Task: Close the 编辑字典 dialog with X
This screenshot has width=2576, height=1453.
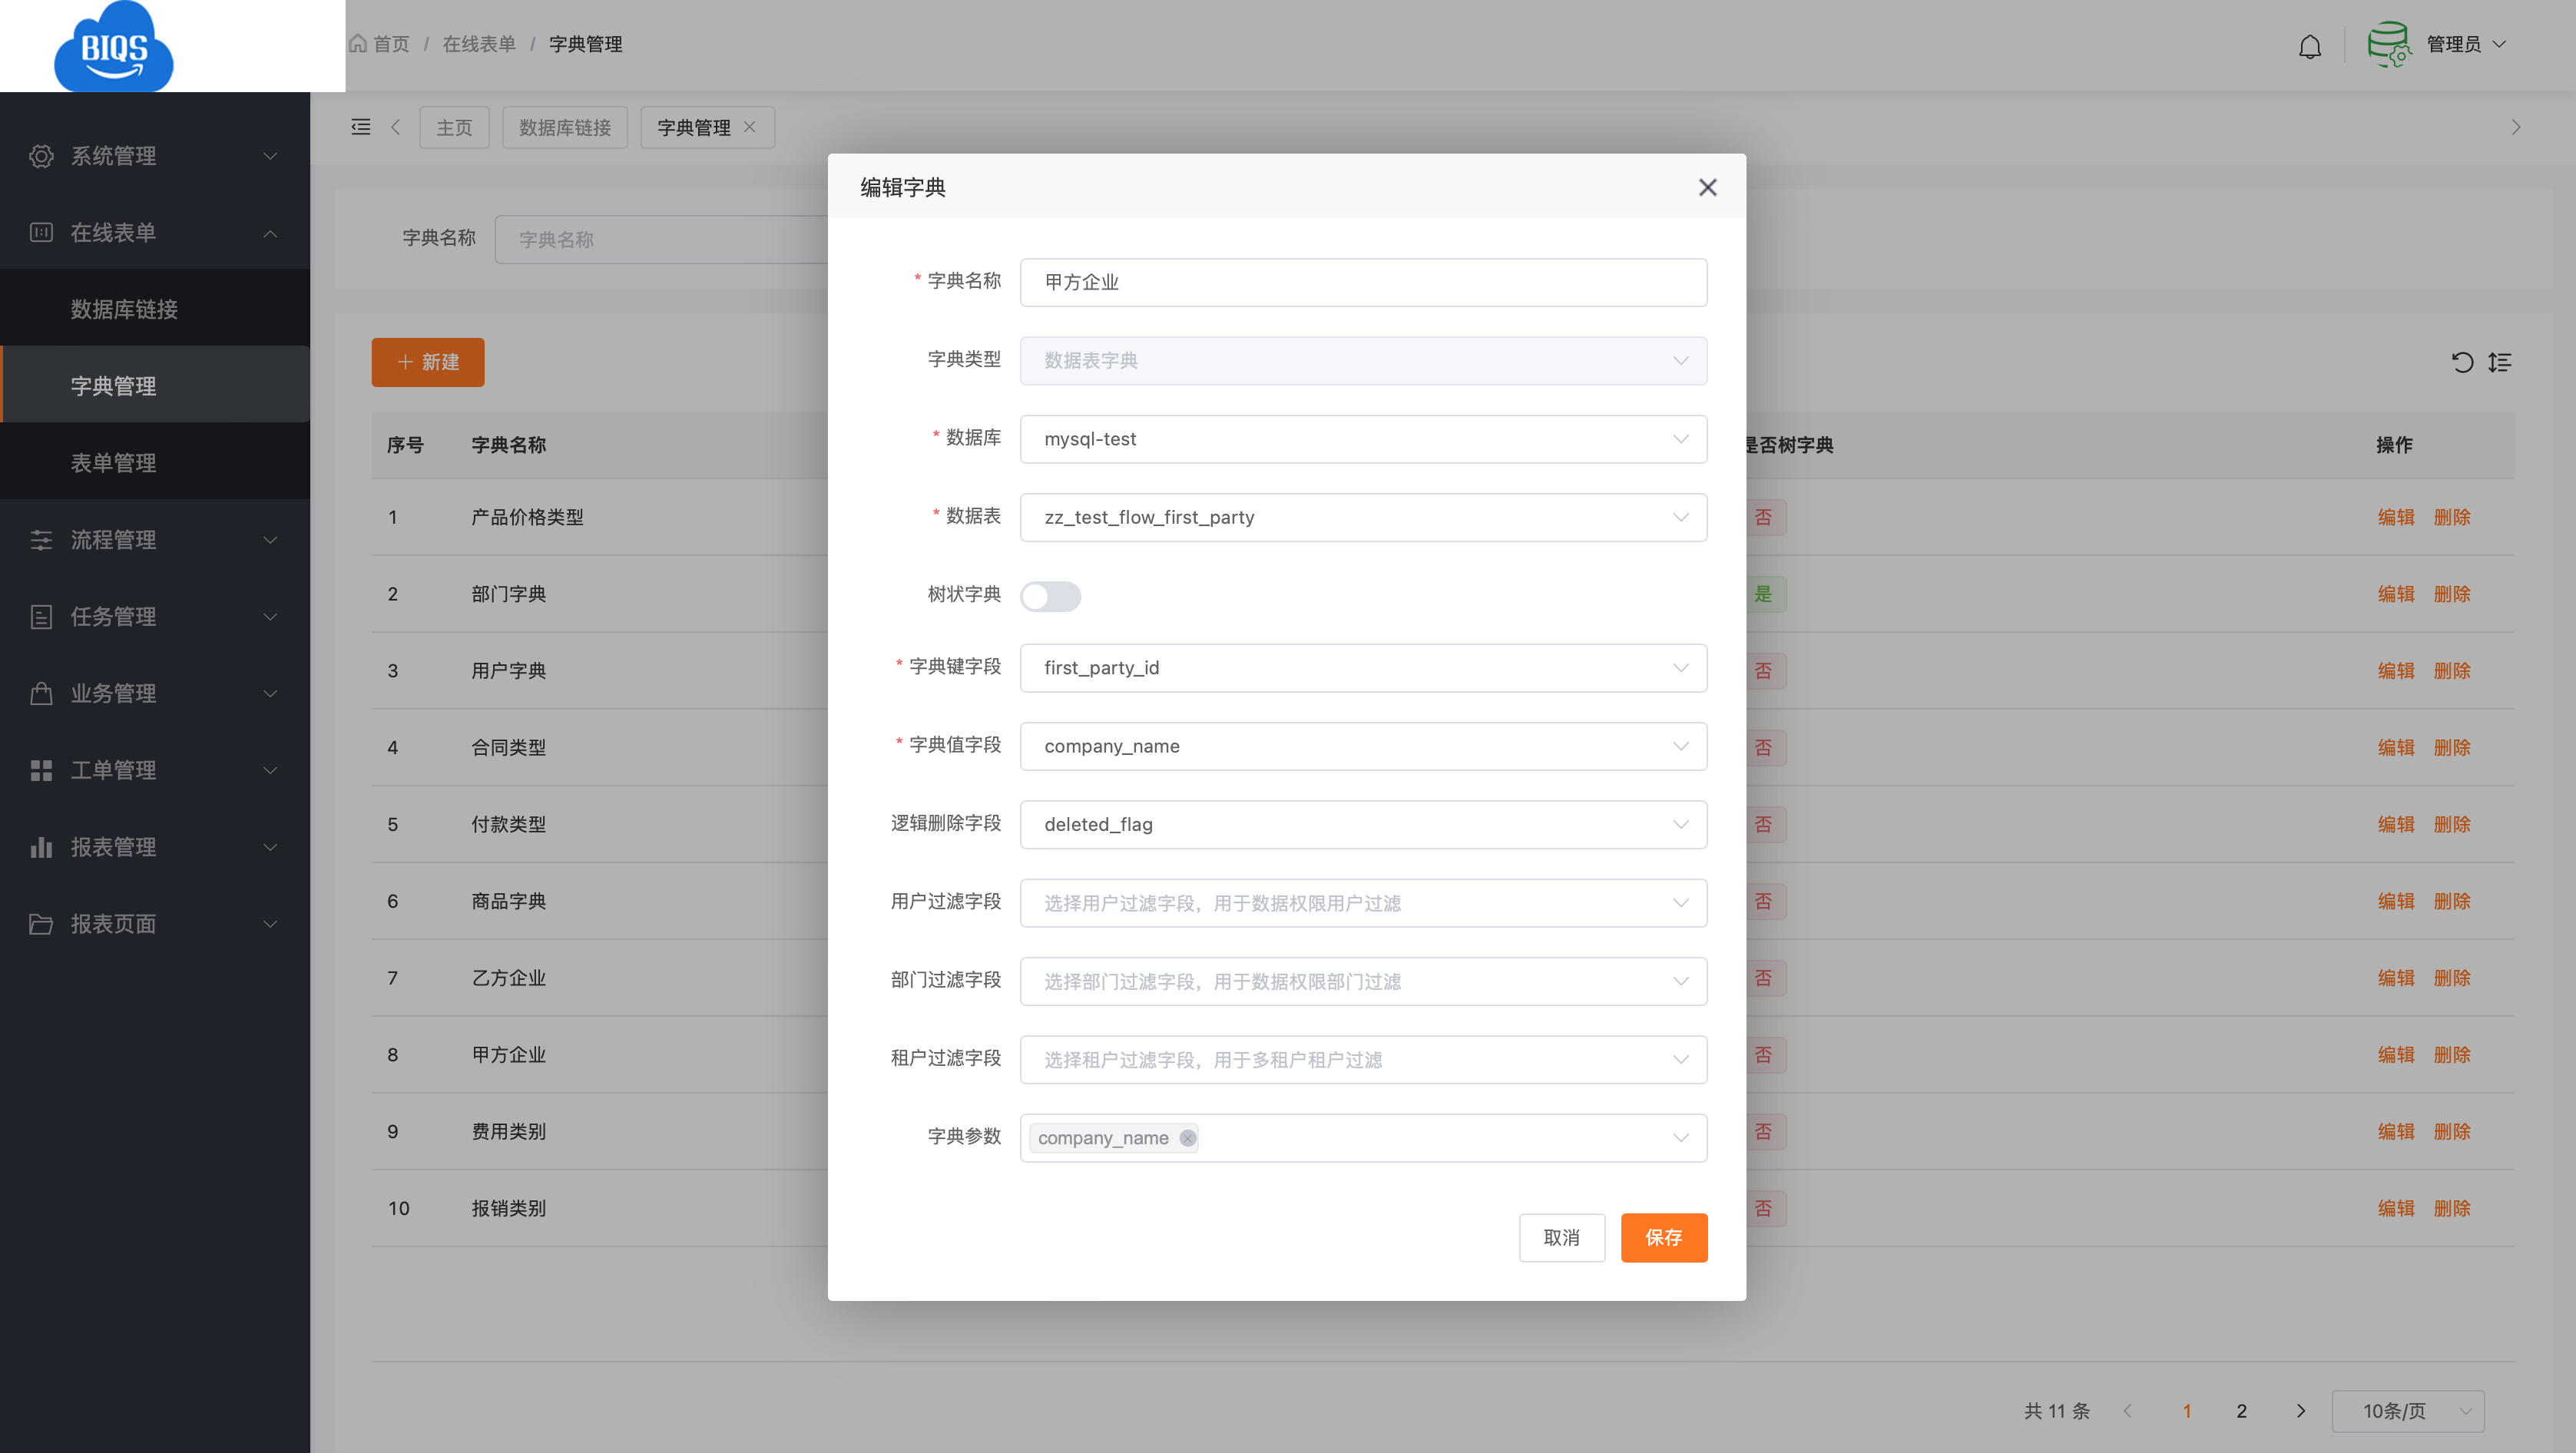Action: [x=1707, y=187]
